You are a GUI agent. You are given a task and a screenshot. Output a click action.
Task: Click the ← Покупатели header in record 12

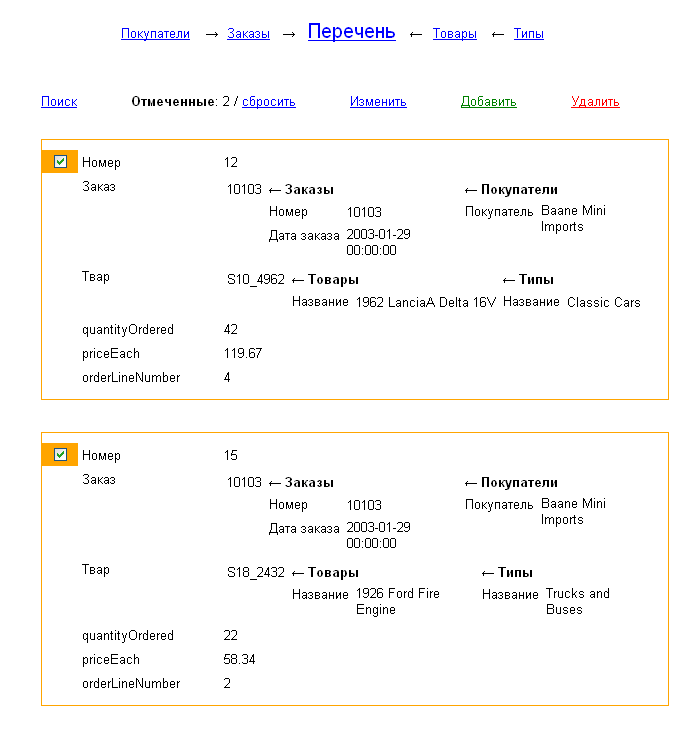[511, 190]
